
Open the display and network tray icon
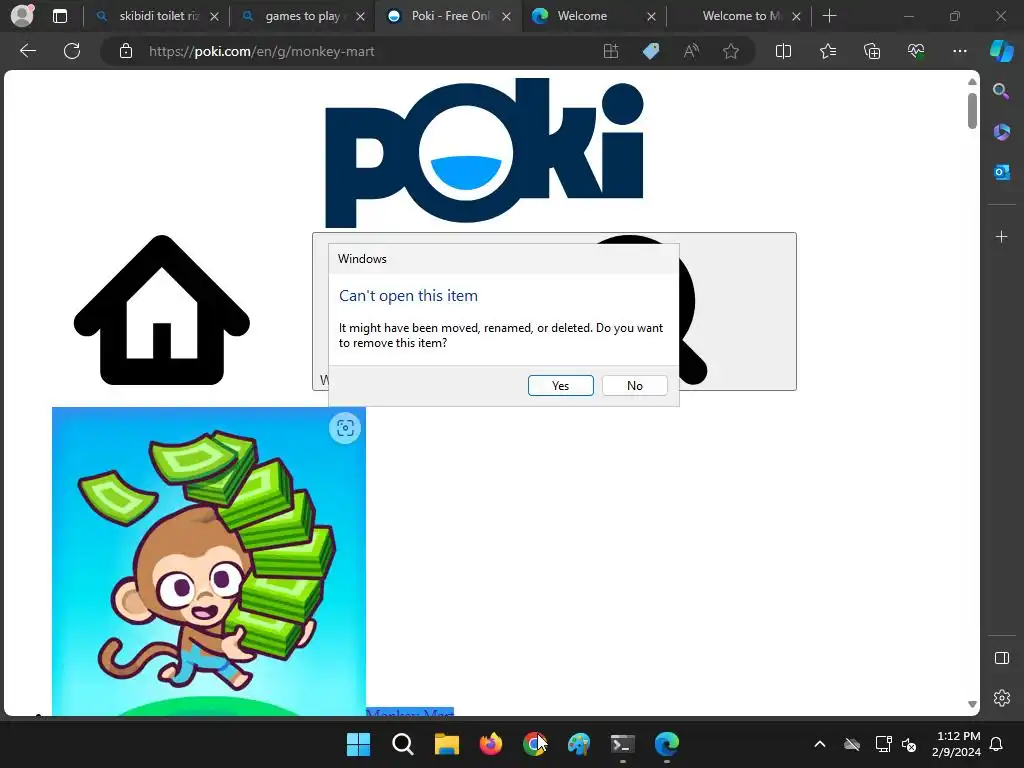point(883,744)
